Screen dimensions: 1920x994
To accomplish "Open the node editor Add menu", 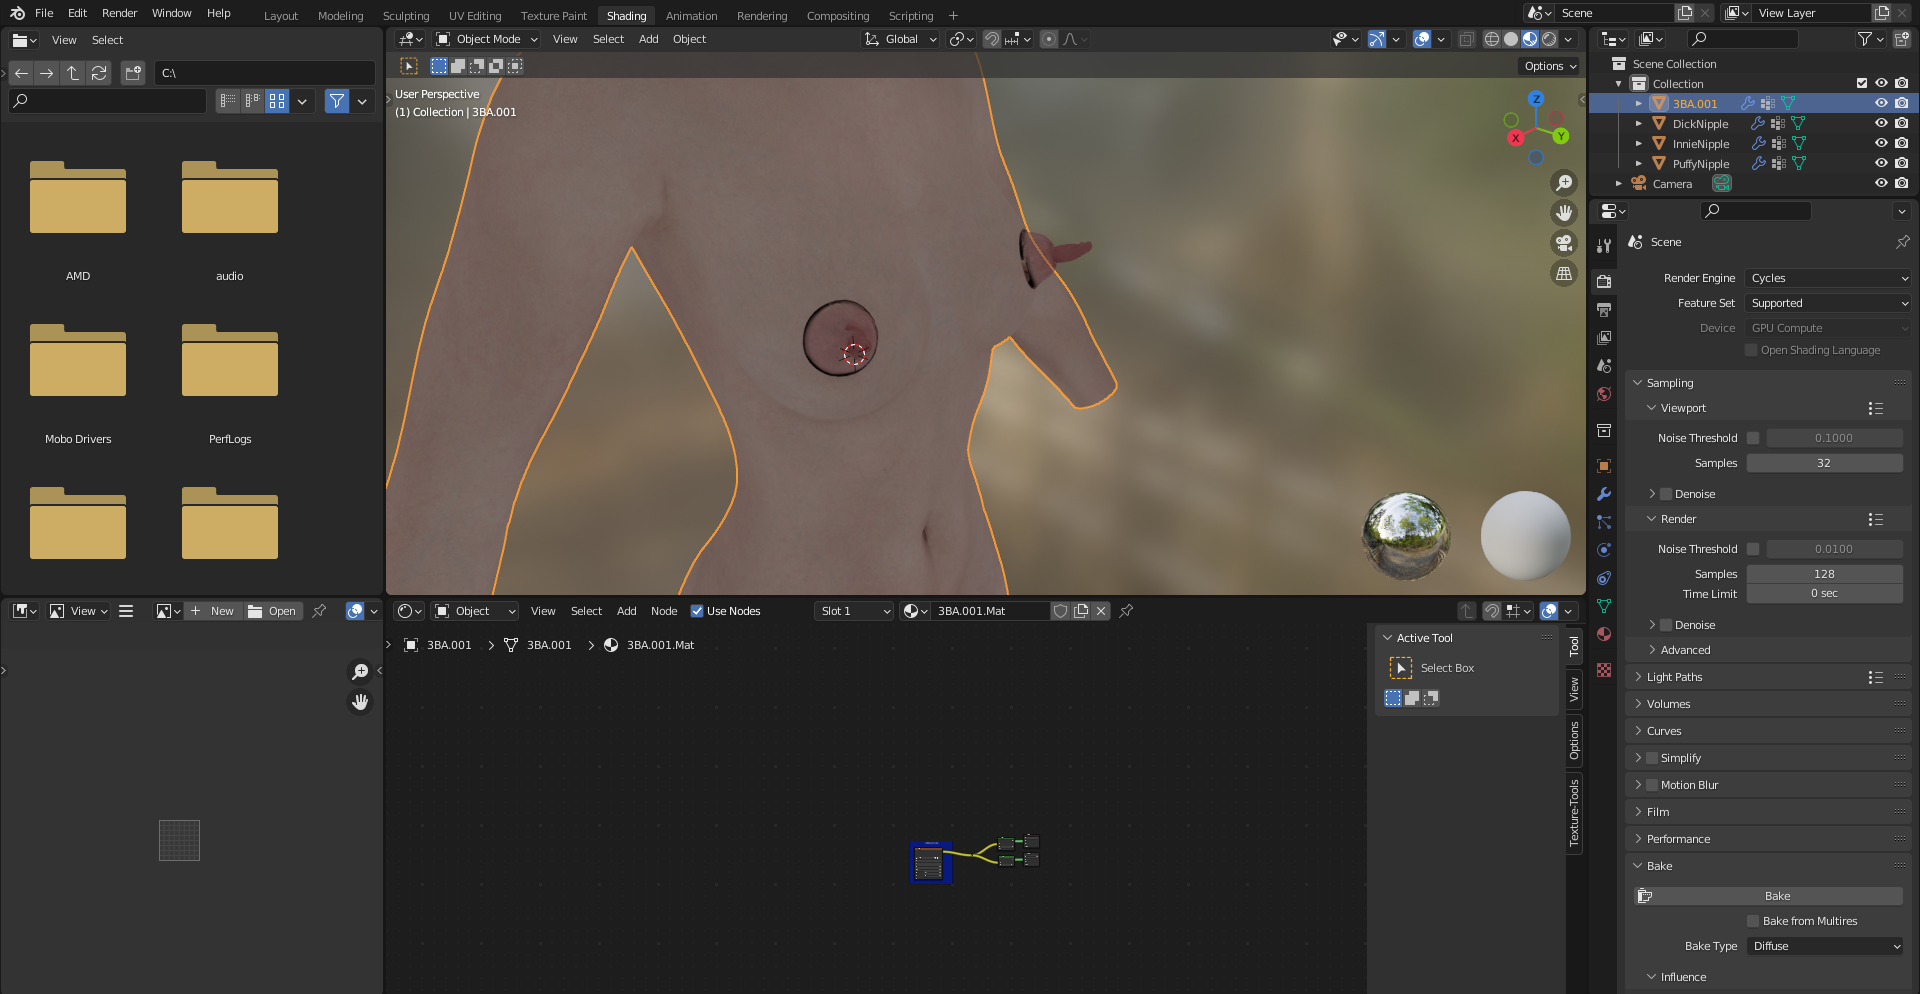I will (x=627, y=611).
